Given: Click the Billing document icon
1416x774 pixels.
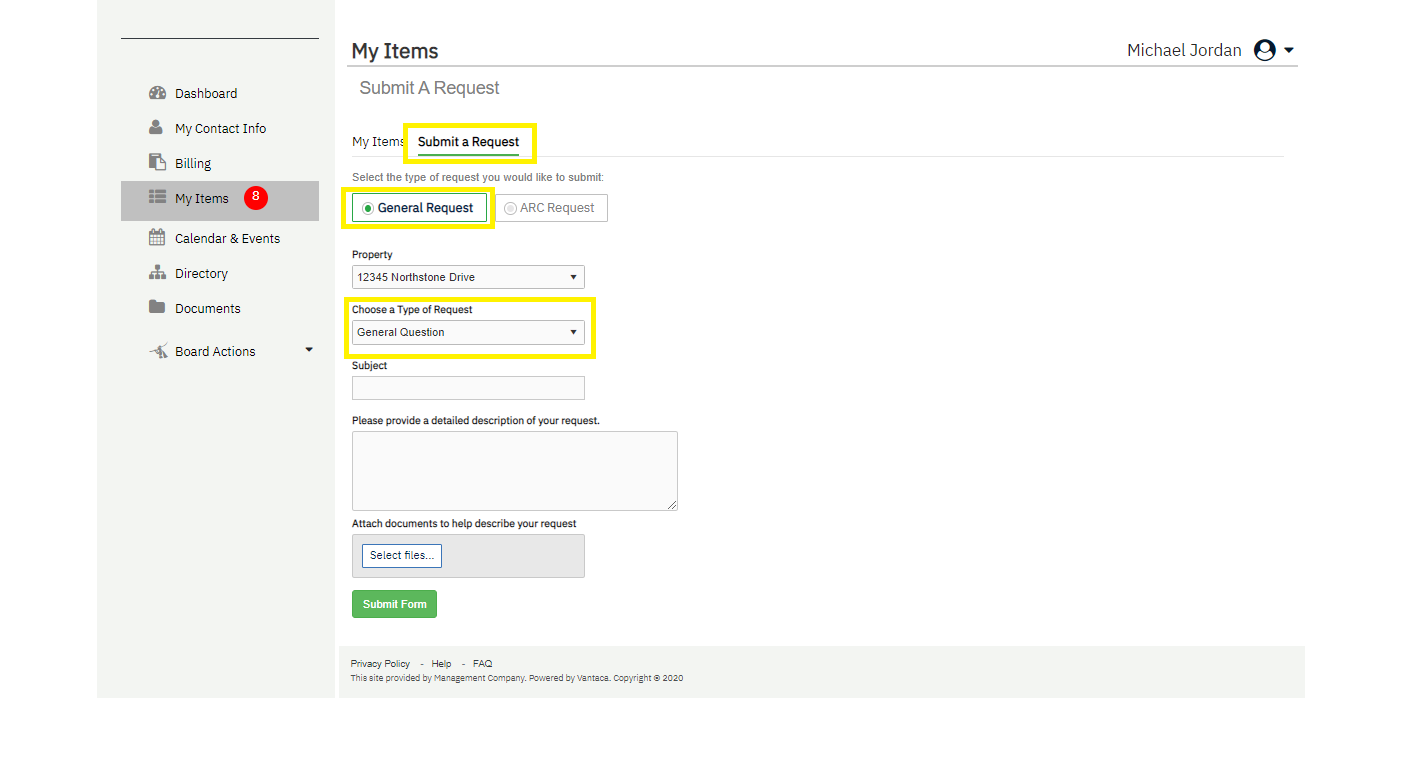Looking at the screenshot, I should click(157, 162).
